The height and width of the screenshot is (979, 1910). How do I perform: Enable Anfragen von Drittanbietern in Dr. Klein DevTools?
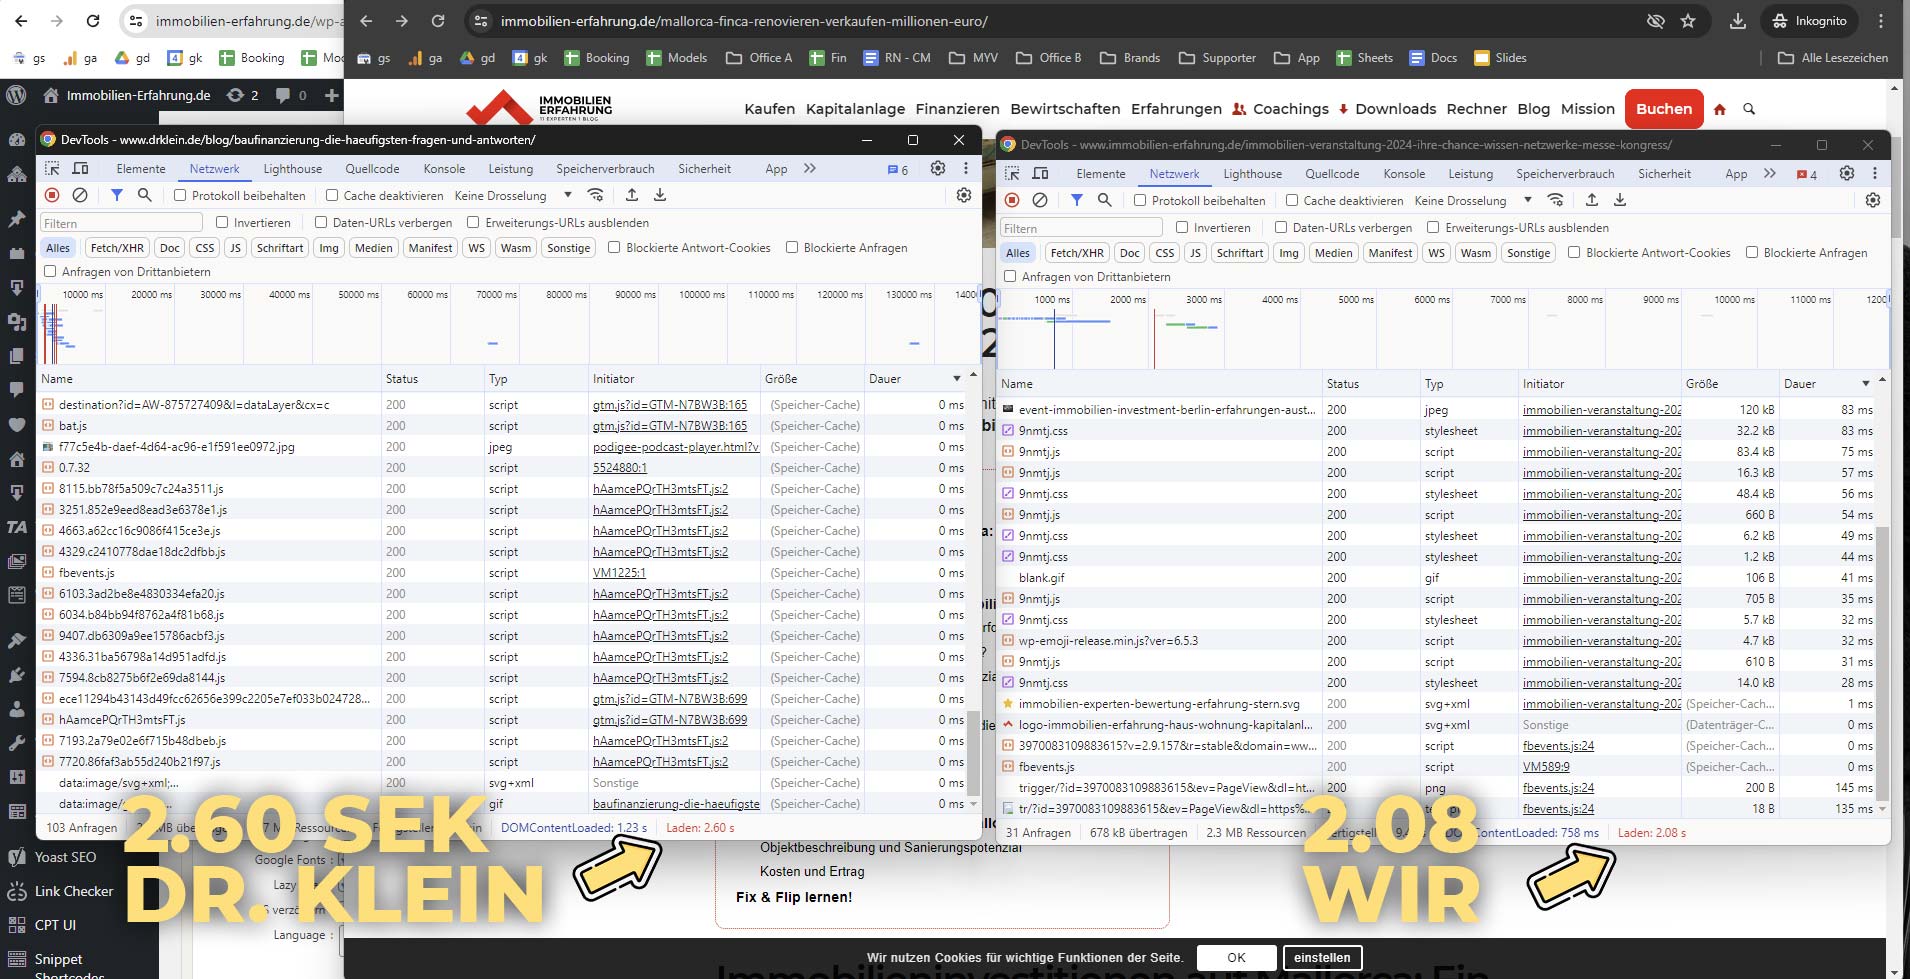click(50, 271)
